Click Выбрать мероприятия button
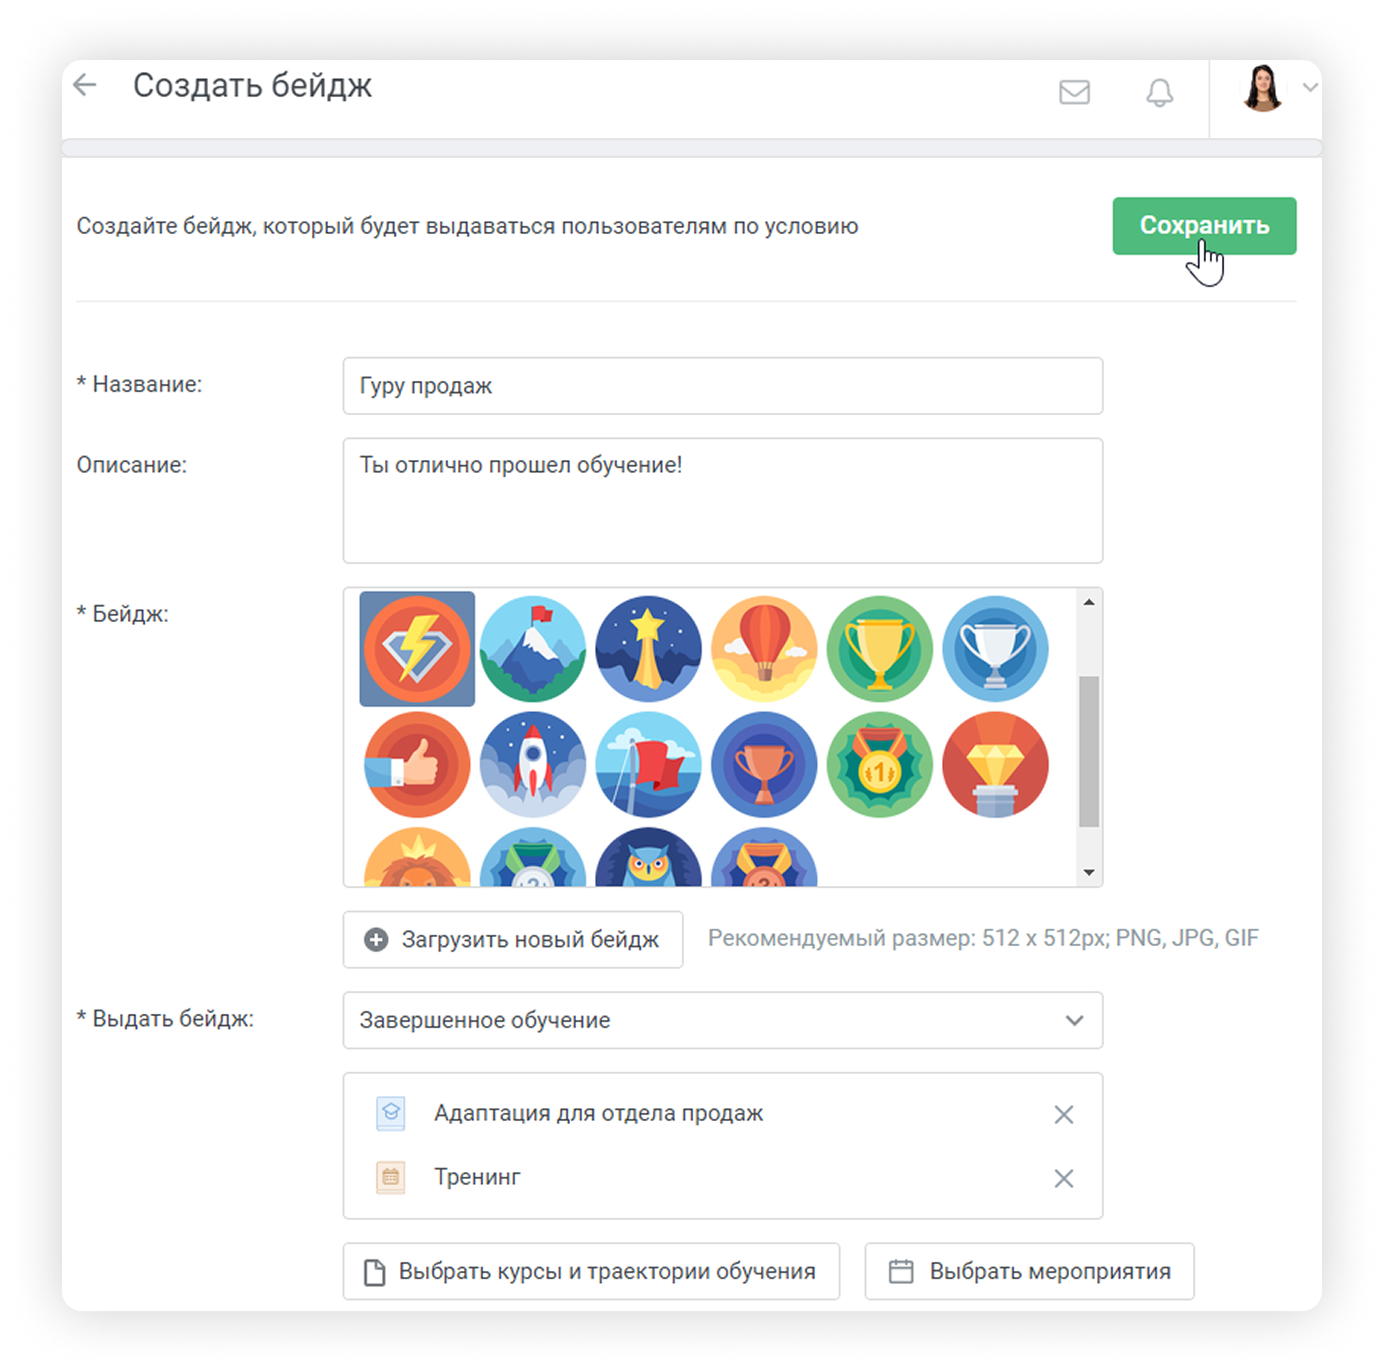 coord(1029,1271)
